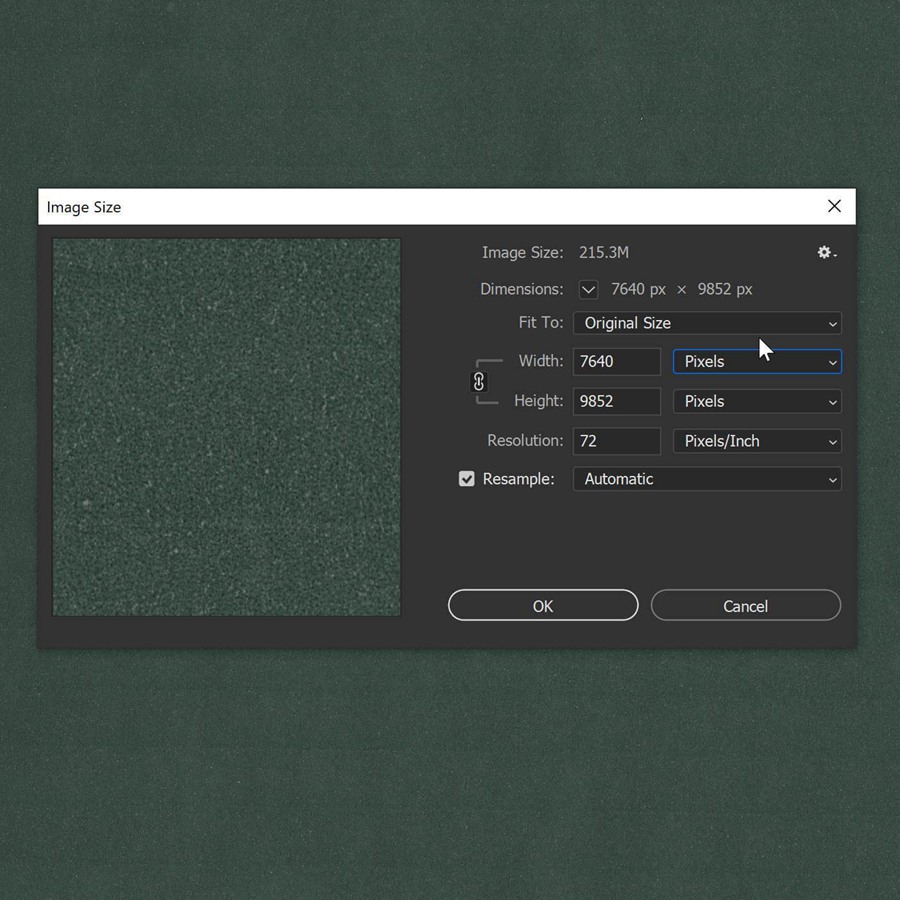Uncheck the Resample checkbox
900x900 pixels.
point(467,479)
